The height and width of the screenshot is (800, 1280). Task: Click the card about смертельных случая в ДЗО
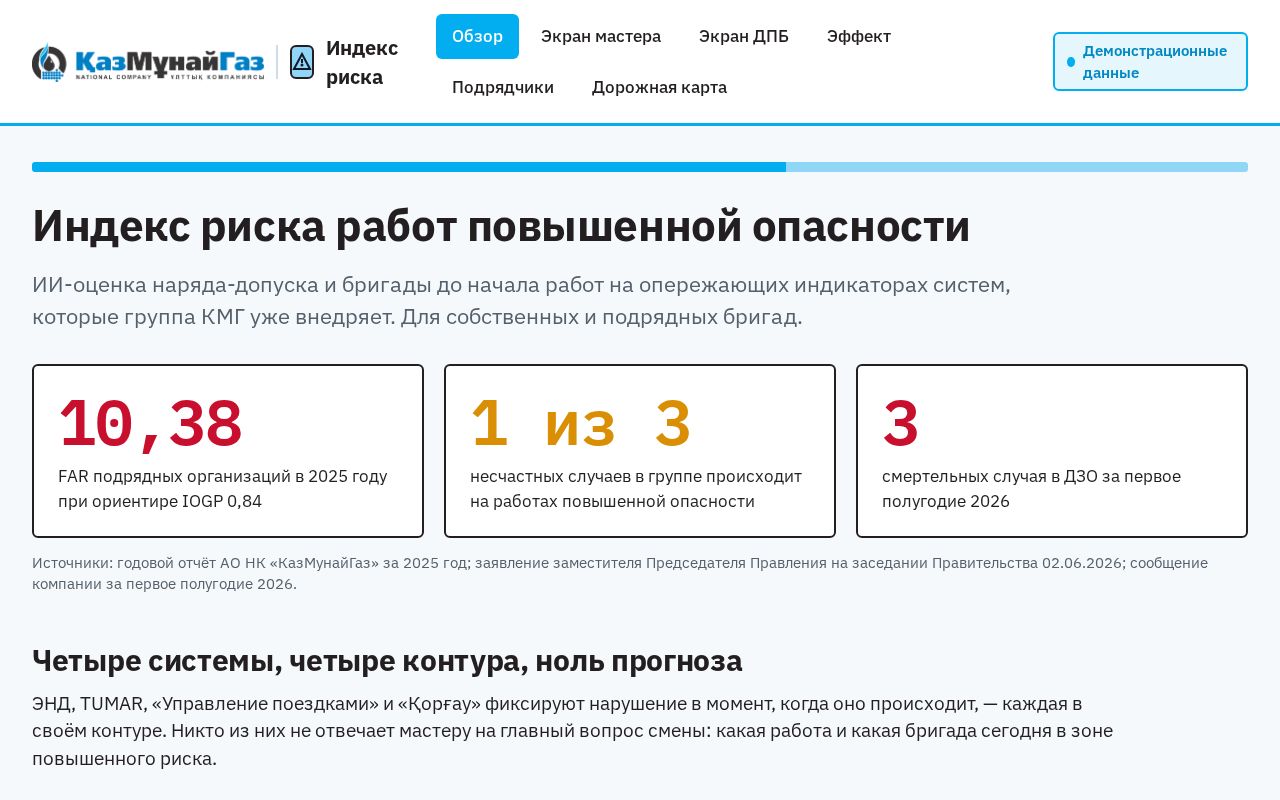[1052, 451]
